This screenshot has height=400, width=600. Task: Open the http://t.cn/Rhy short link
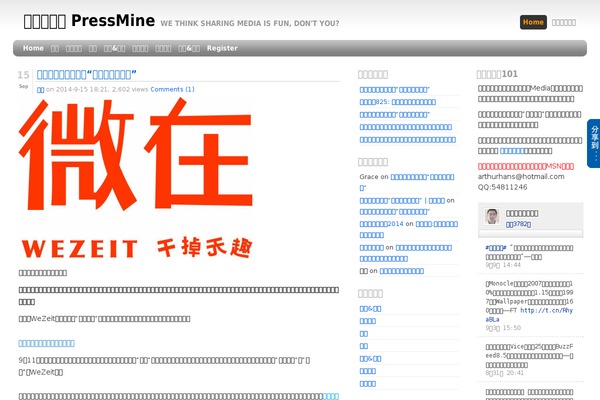click(x=529, y=315)
